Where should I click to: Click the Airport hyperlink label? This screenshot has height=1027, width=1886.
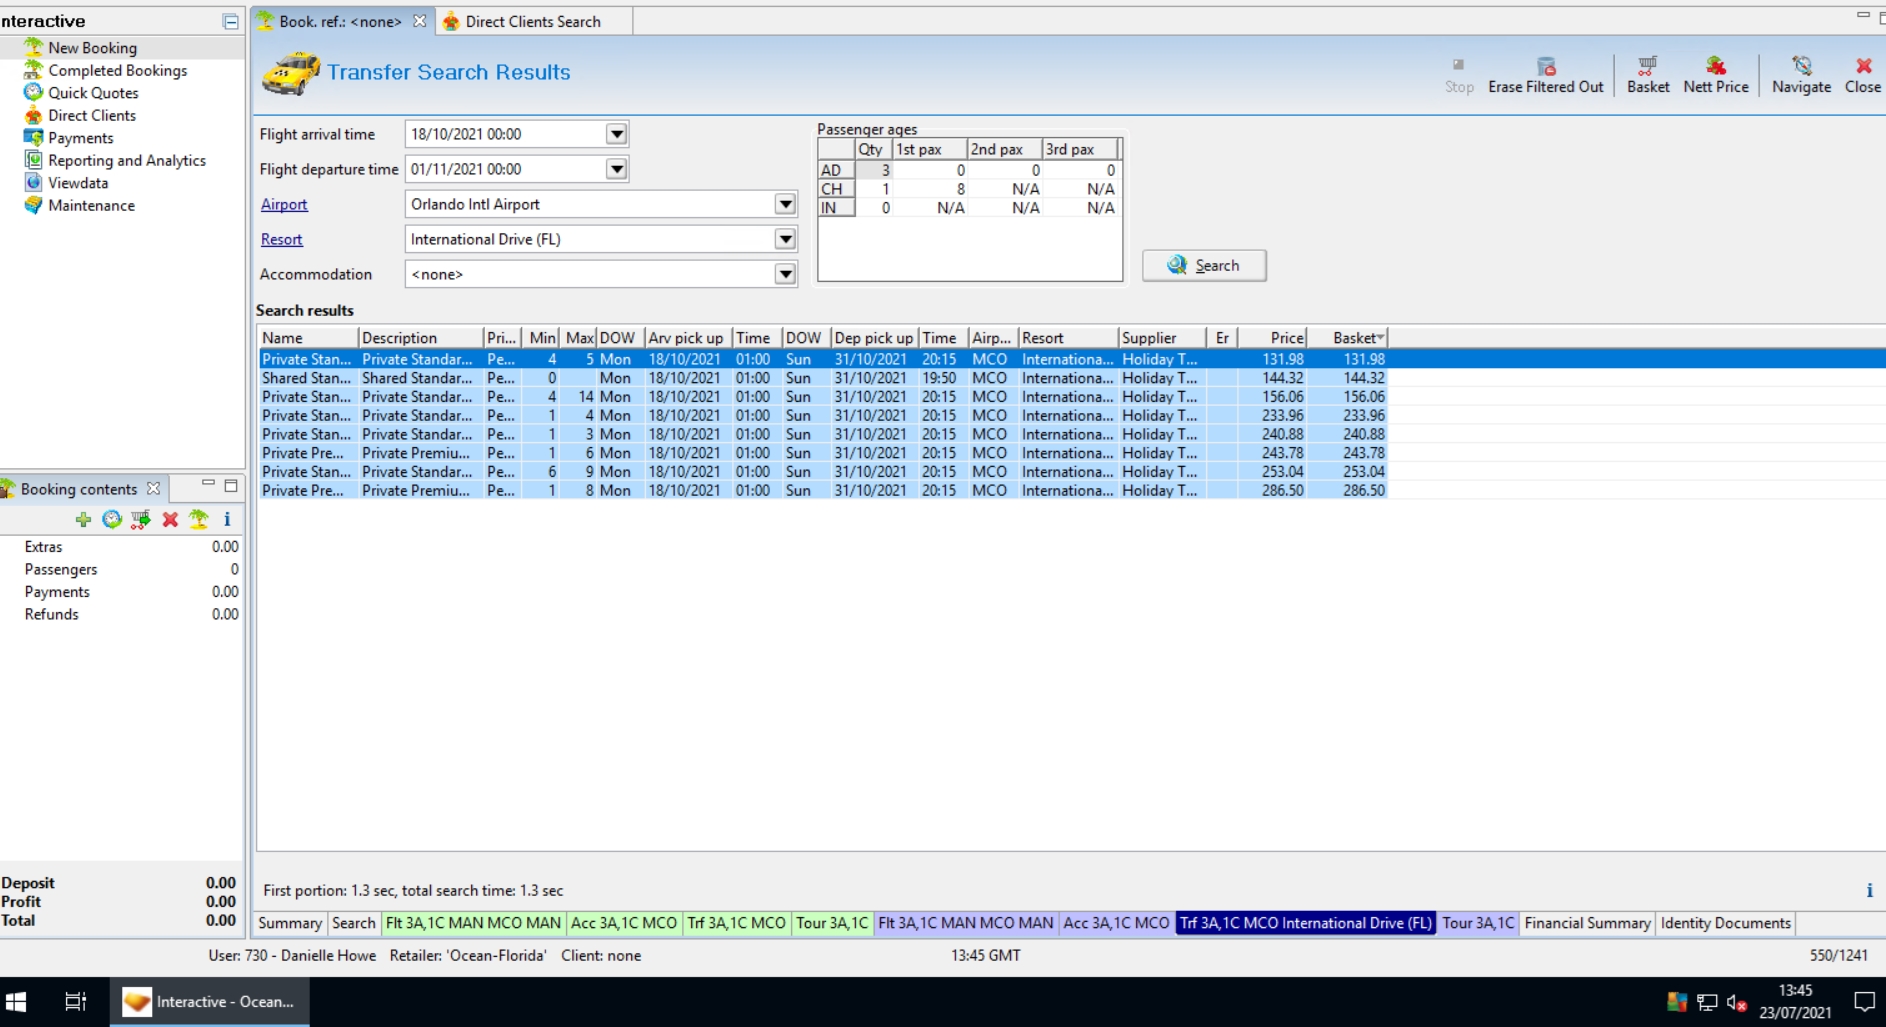[x=284, y=204]
